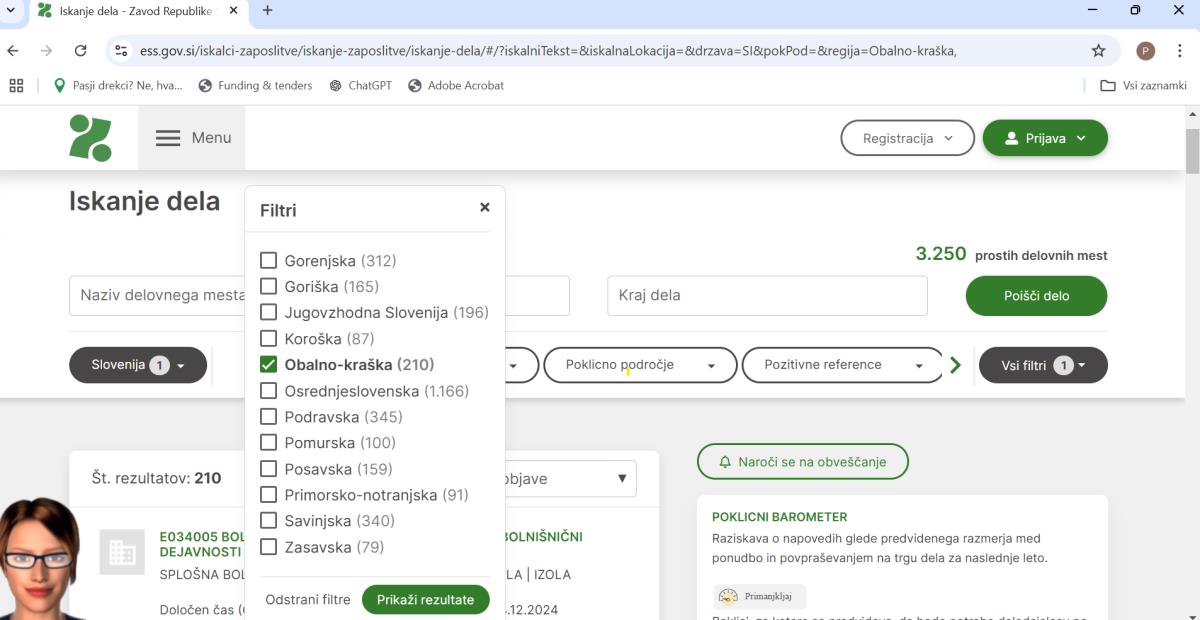The width and height of the screenshot is (1200, 620).
Task: Expand the Slovenija country dropdown
Action: 138,365
